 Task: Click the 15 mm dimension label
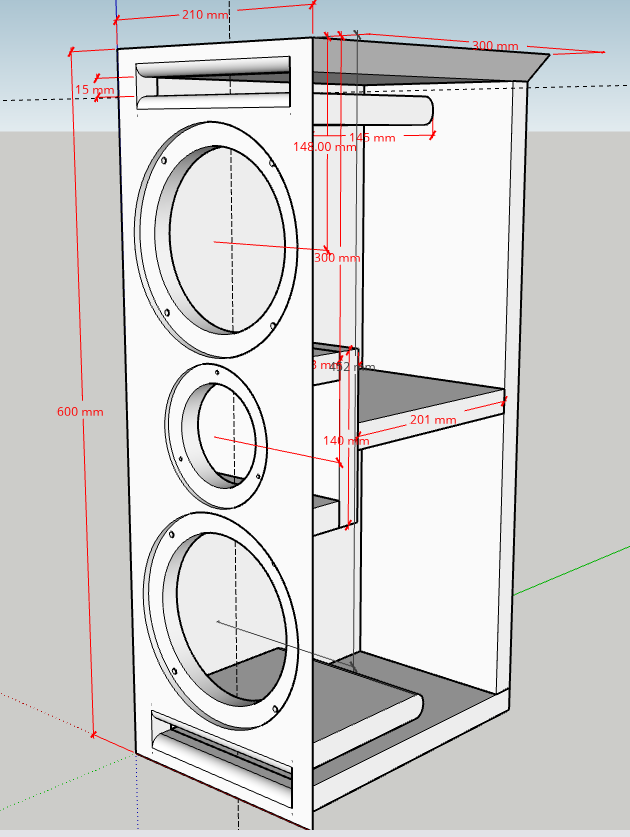pos(94,90)
